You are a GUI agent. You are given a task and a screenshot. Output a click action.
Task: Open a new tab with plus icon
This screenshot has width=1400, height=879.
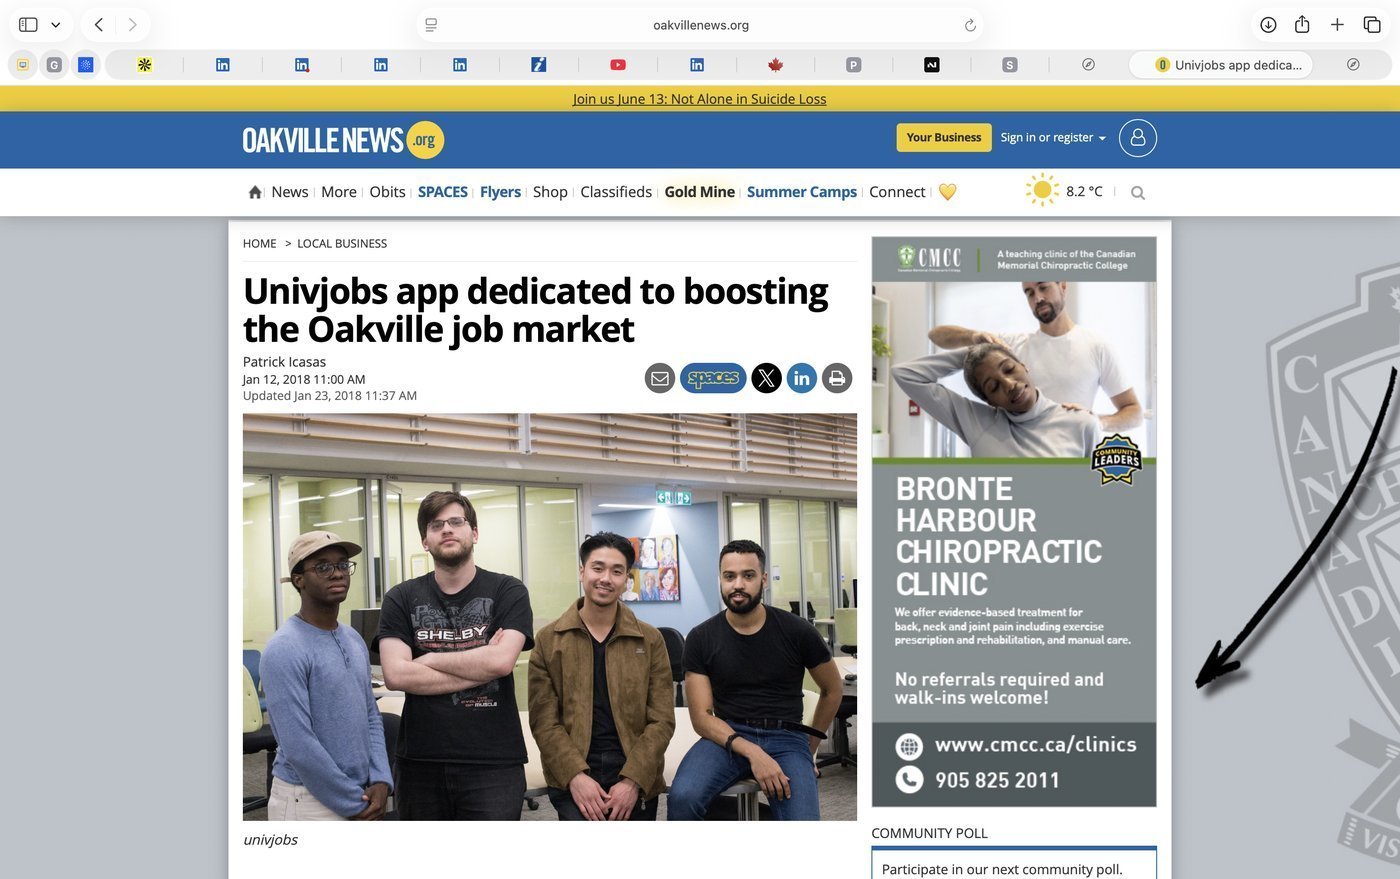pos(1337,25)
